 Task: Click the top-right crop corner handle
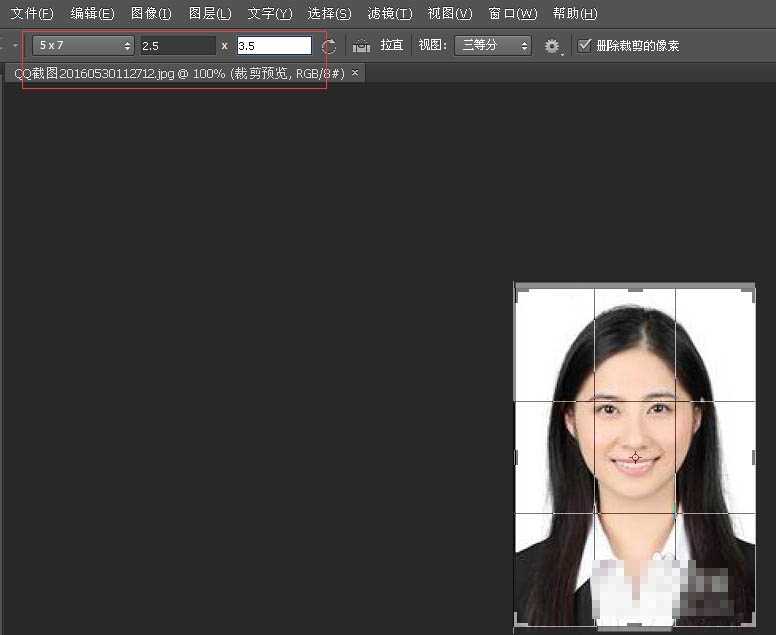click(x=751, y=288)
